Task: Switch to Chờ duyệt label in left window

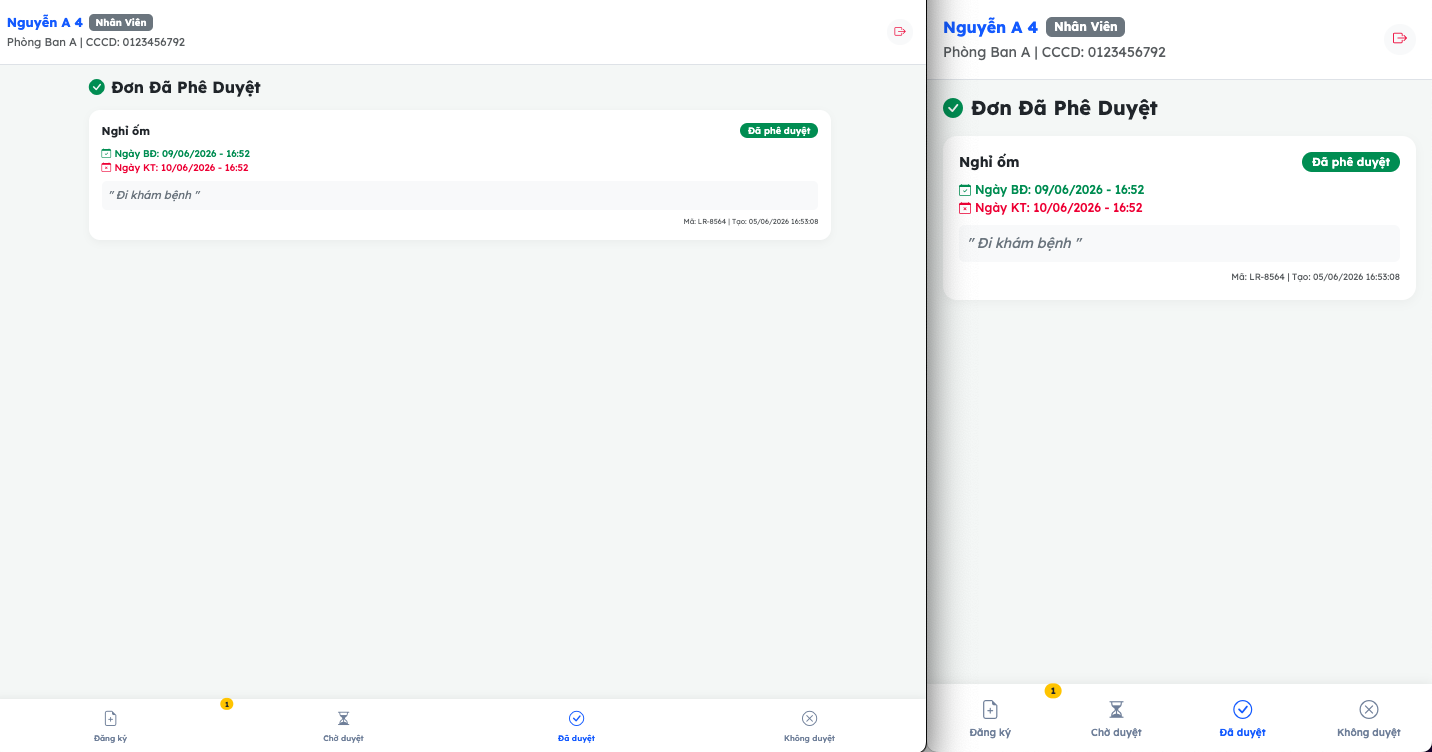Action: pos(343,738)
